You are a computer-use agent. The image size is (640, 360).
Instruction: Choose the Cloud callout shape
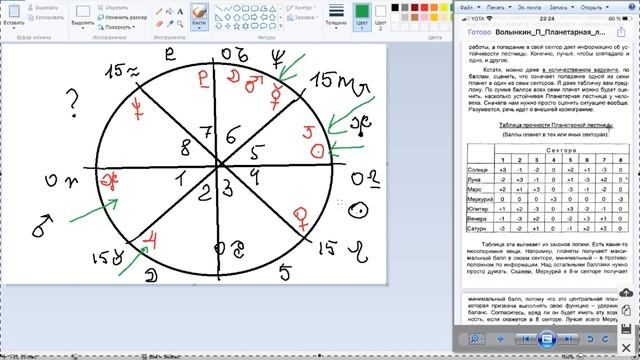(273, 26)
